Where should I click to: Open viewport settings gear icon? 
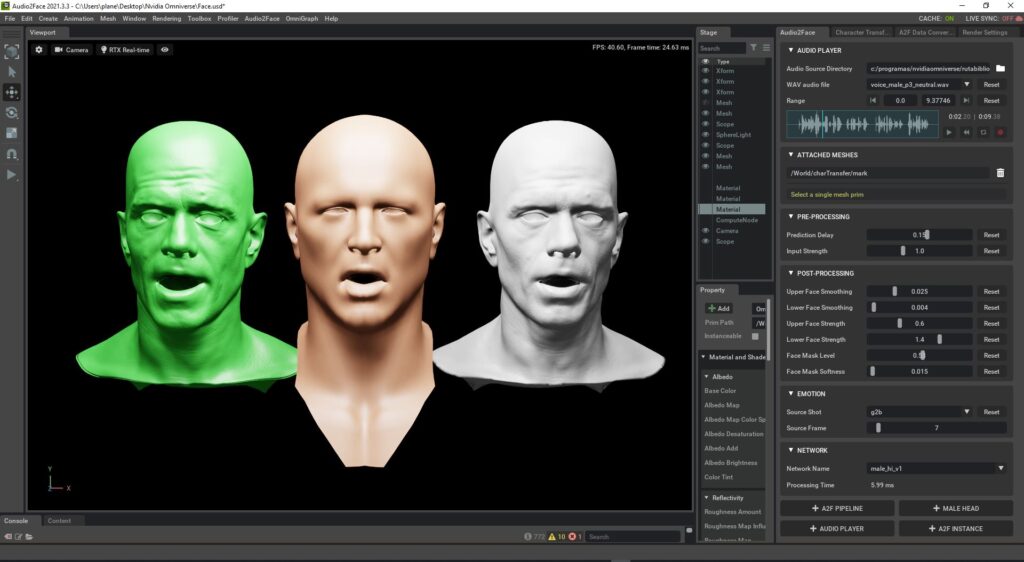click(39, 49)
